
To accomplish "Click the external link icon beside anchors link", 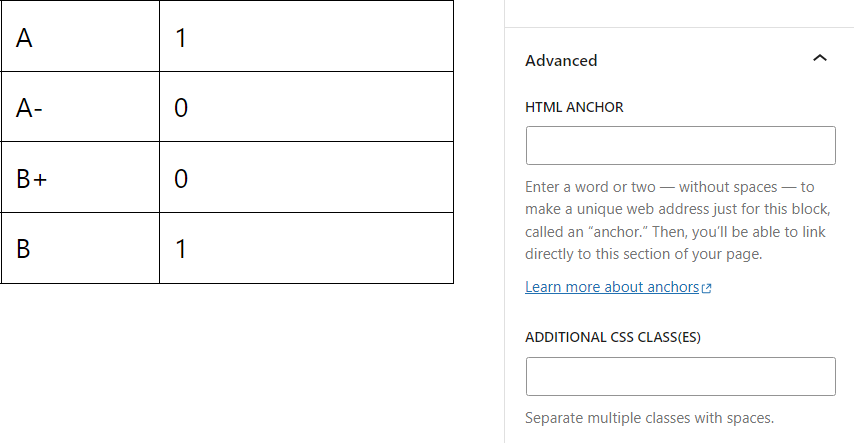I will 707,288.
